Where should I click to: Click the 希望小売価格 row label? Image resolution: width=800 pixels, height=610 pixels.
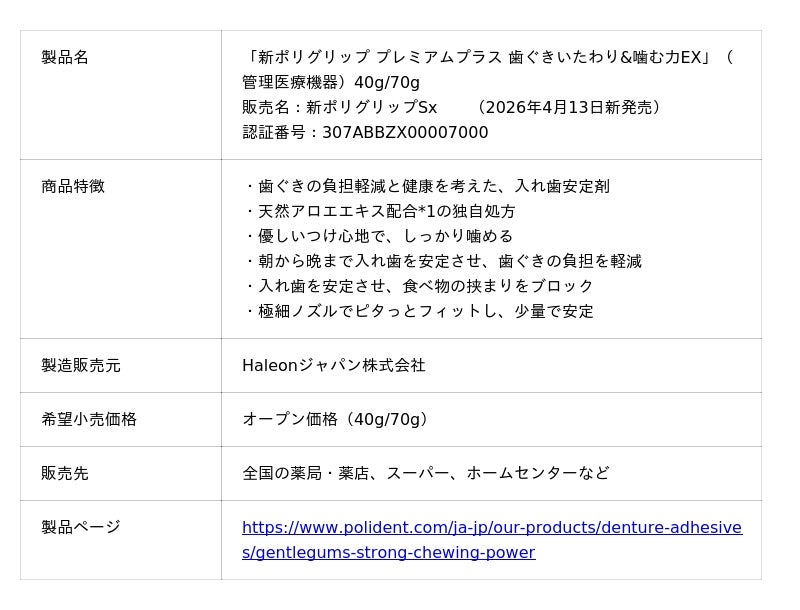pos(89,420)
